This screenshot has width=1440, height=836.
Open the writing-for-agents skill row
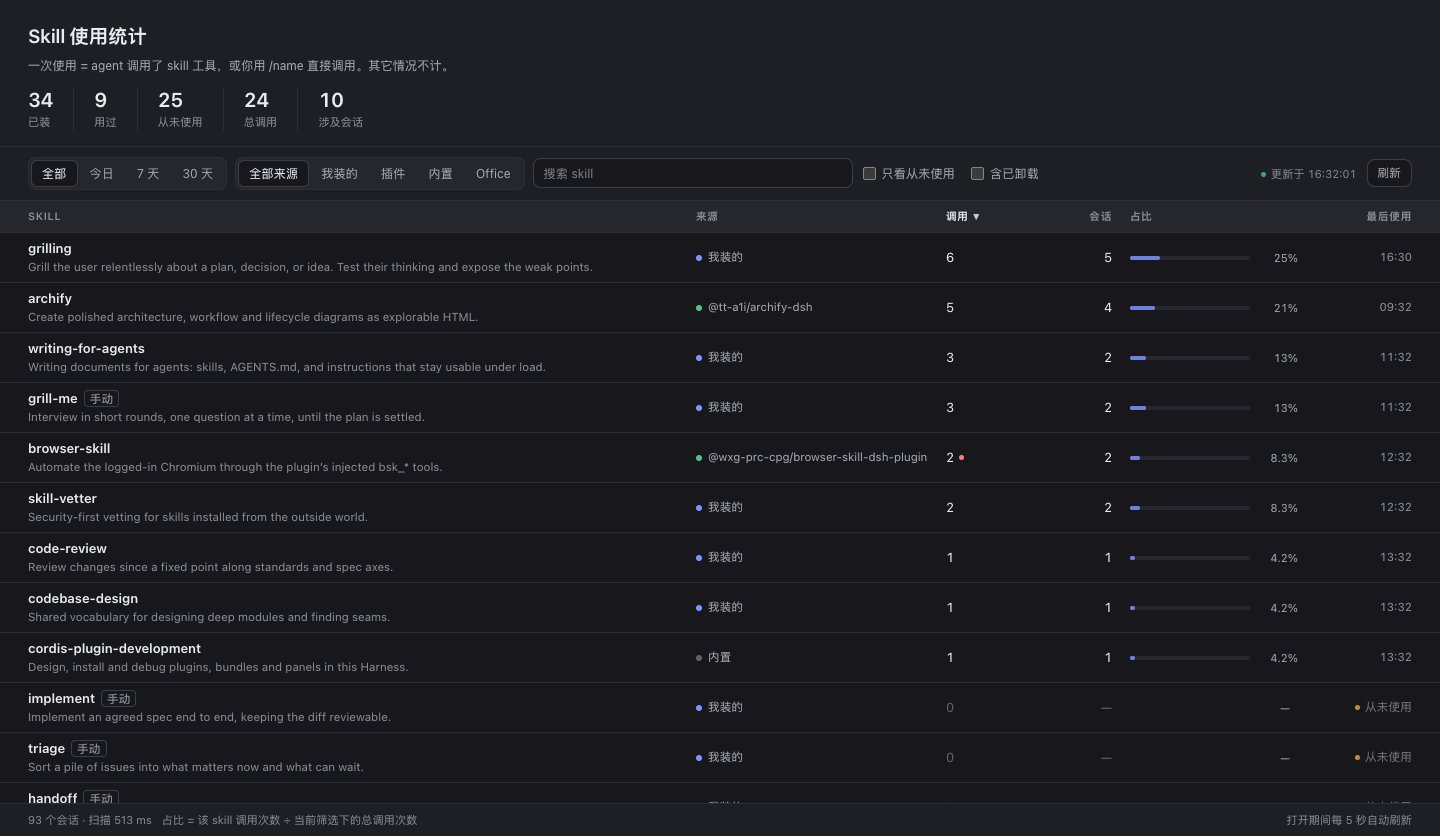pyautogui.click(x=720, y=357)
